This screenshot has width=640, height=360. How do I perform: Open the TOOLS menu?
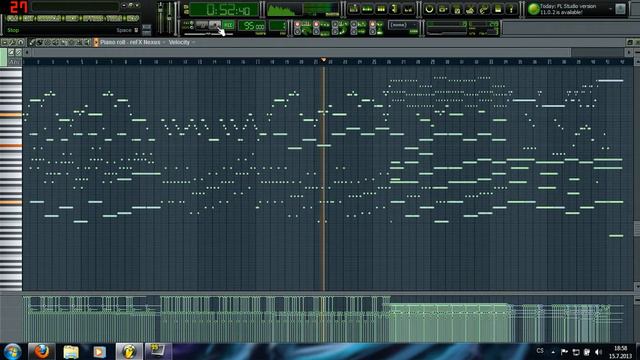114,18
